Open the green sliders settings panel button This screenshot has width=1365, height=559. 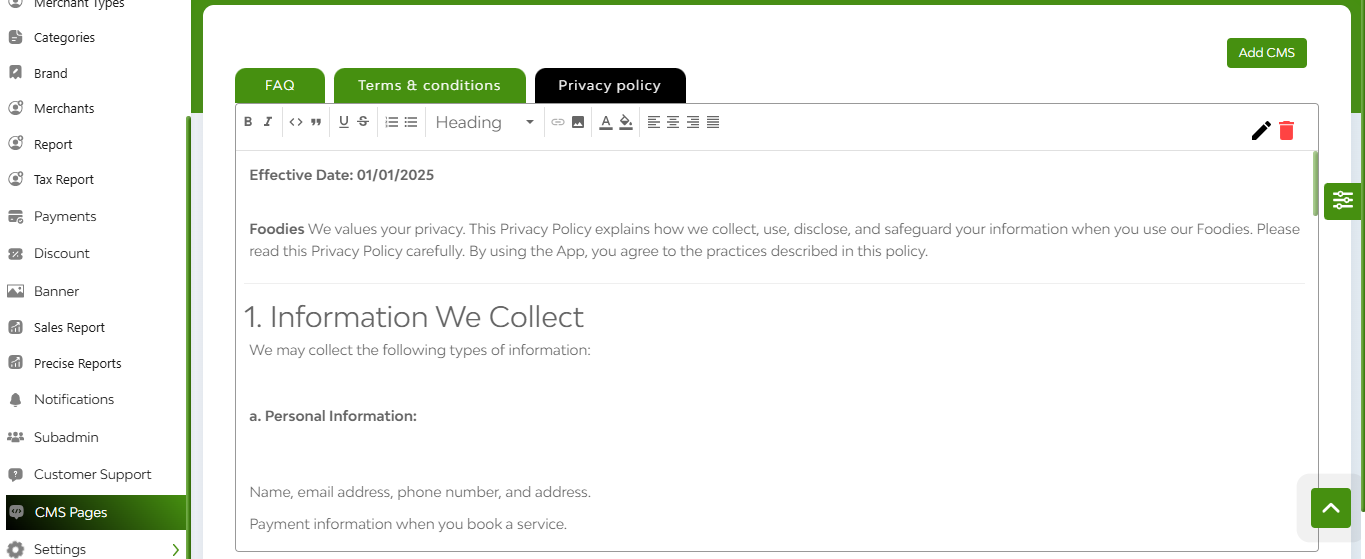click(1343, 201)
